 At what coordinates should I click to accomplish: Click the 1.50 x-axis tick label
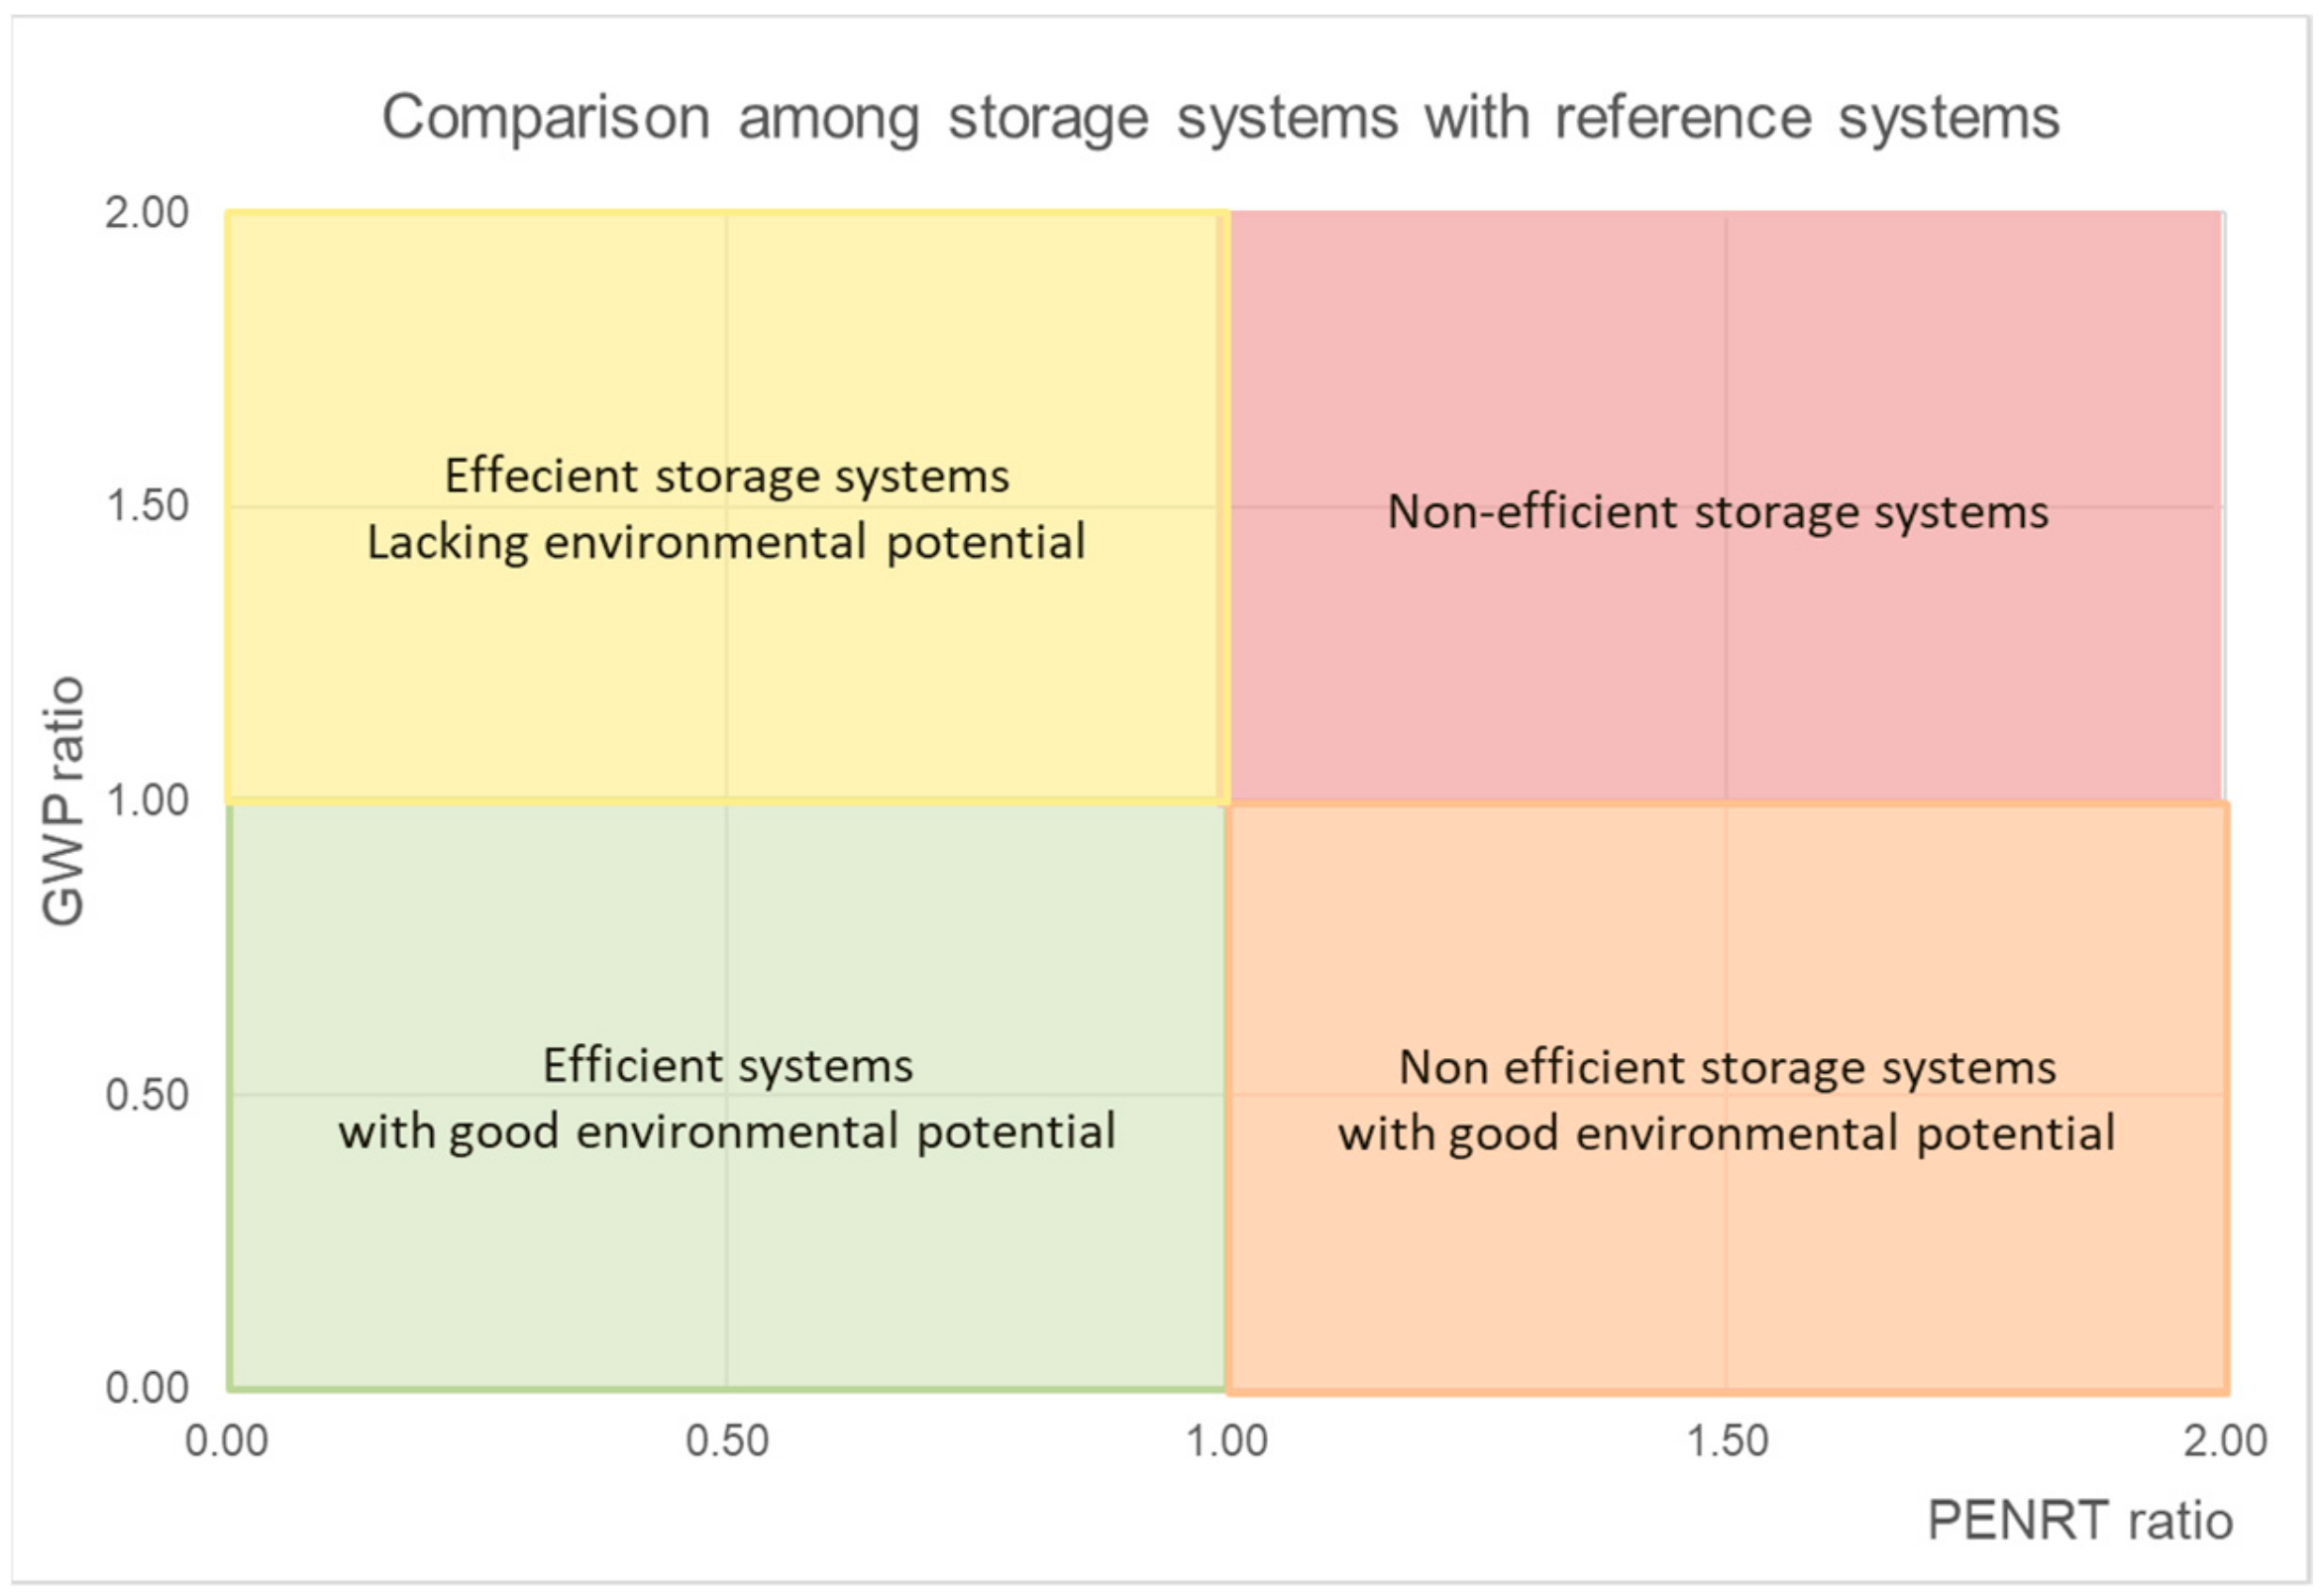click(x=1727, y=1441)
